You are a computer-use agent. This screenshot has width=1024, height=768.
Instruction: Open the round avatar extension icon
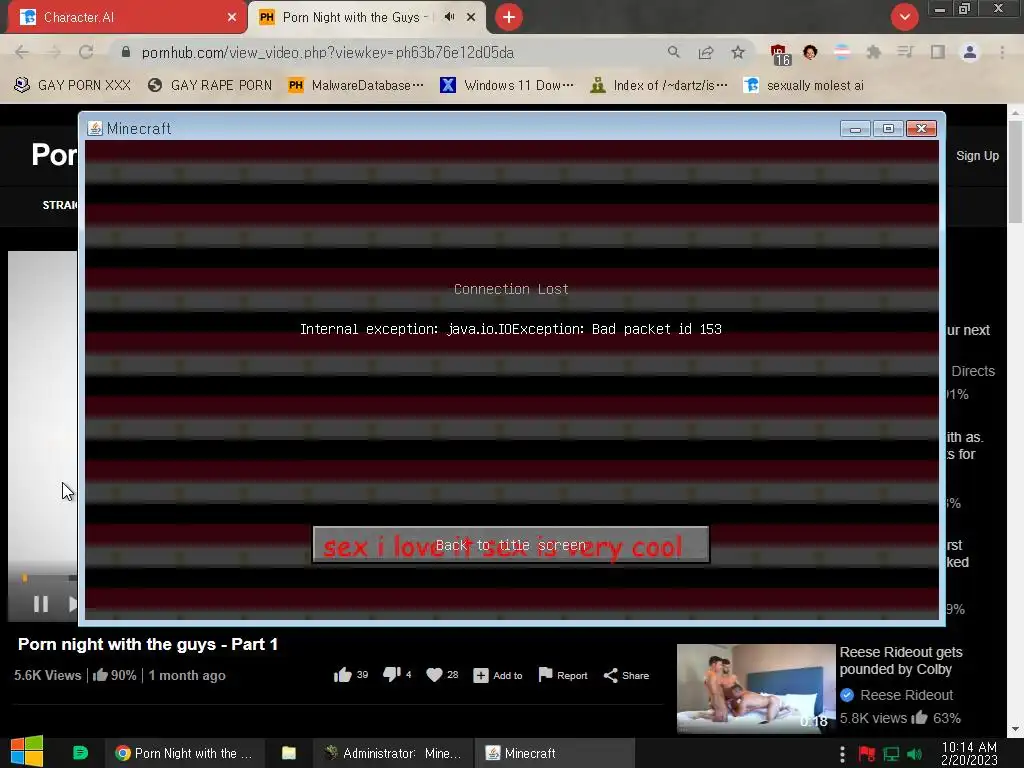(810, 52)
